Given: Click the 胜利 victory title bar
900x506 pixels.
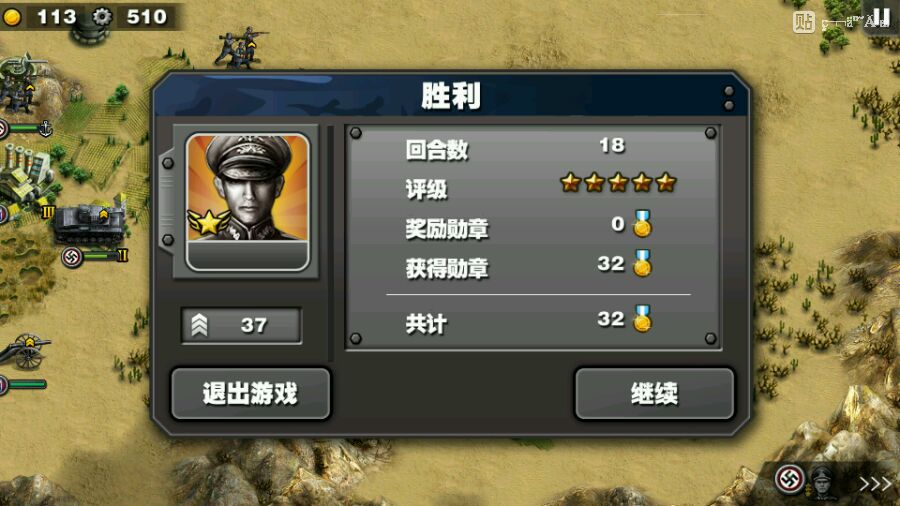Looking at the screenshot, I should pyautogui.click(x=451, y=95).
